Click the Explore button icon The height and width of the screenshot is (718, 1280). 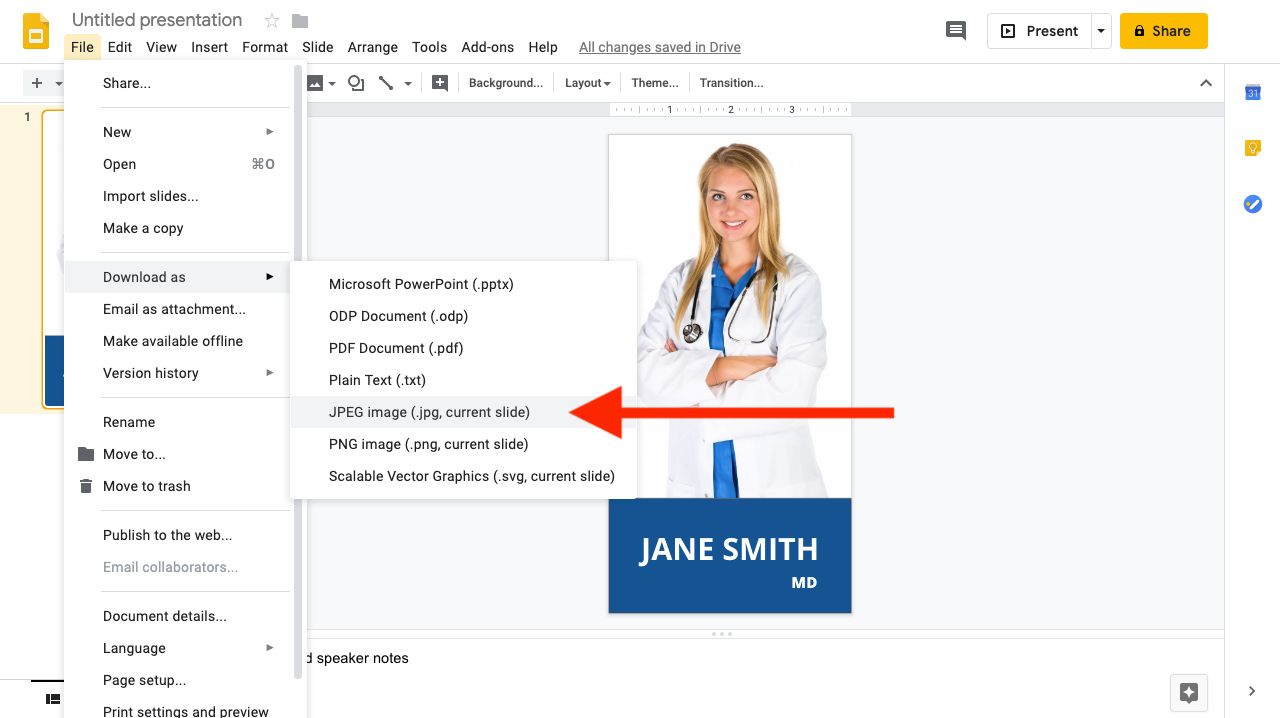pos(1188,692)
